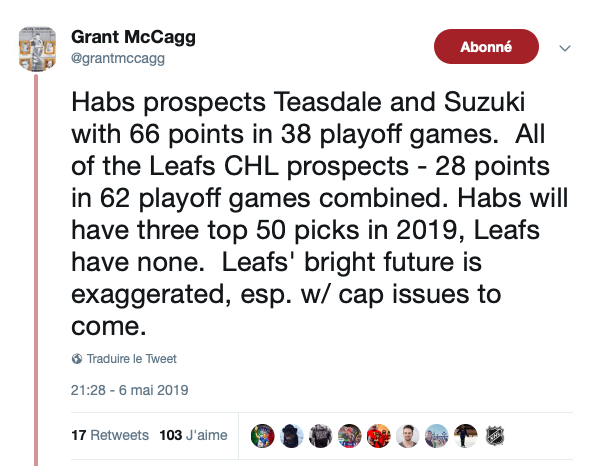Click the black dog liker avatar
Screen dimensions: 594x466
coord(291,436)
